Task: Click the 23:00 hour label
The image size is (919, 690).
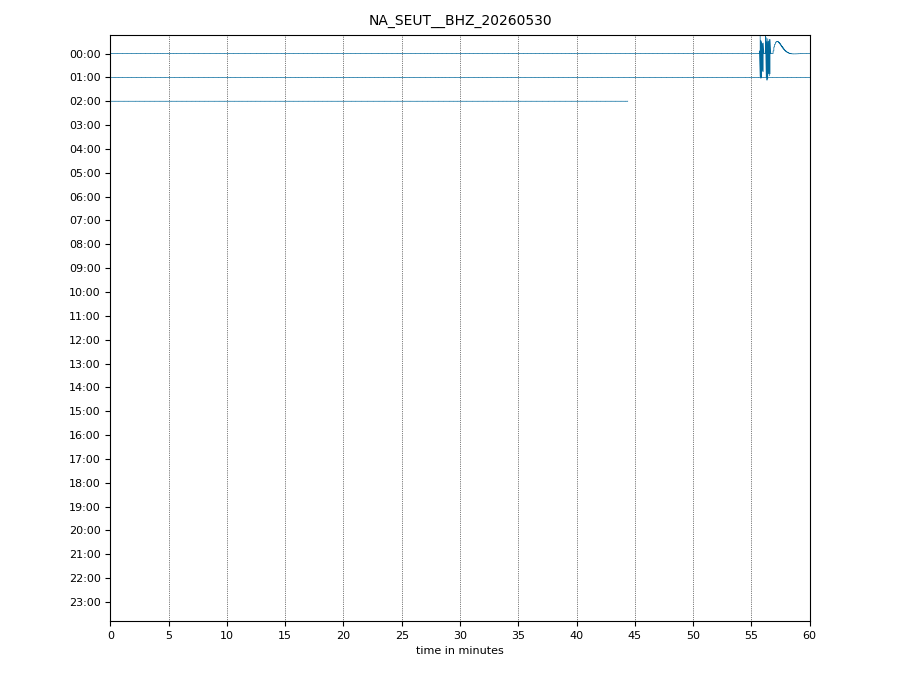Action: tap(85, 602)
